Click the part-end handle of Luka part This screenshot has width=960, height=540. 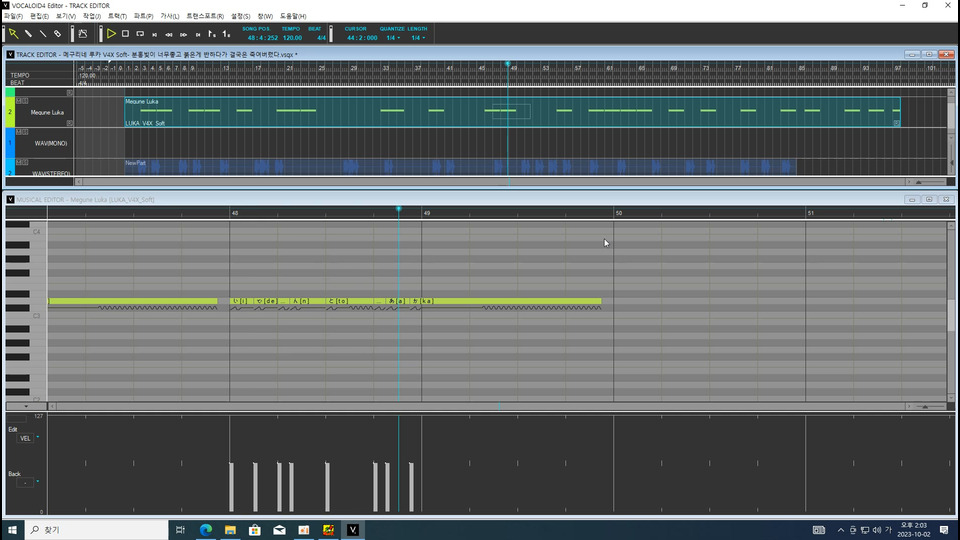click(x=896, y=123)
